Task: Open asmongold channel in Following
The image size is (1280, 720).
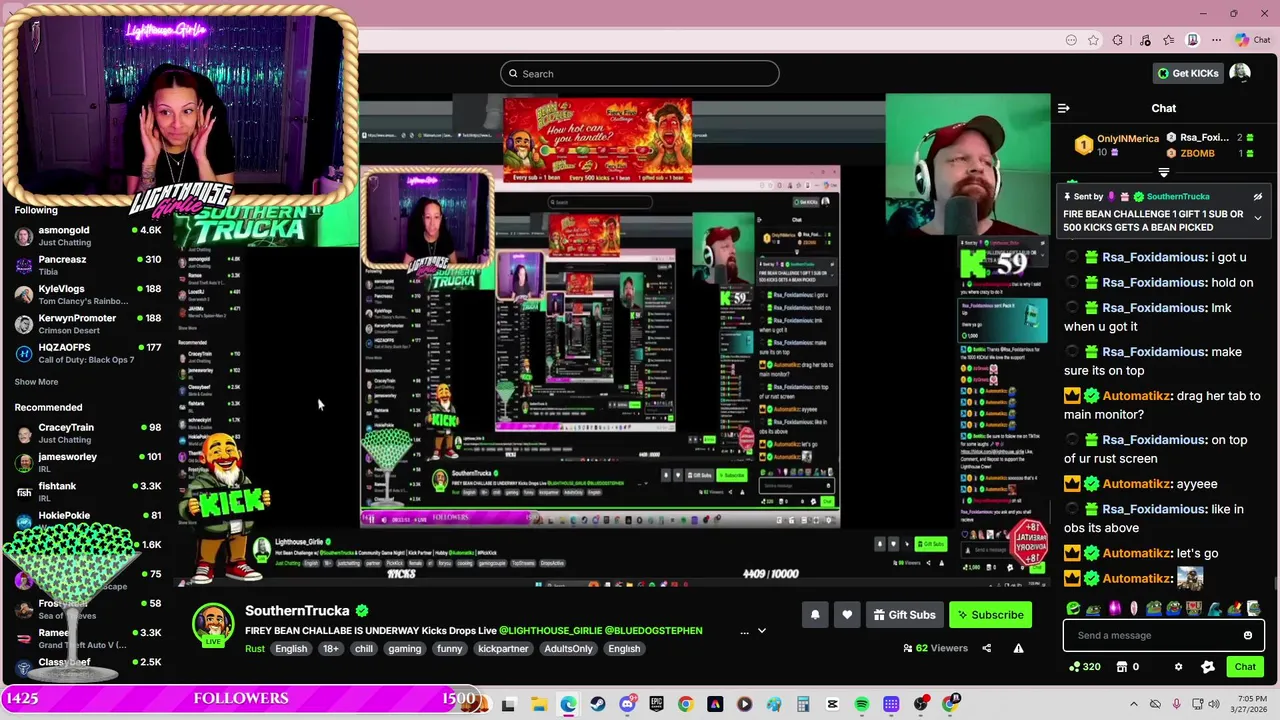Action: (88, 236)
